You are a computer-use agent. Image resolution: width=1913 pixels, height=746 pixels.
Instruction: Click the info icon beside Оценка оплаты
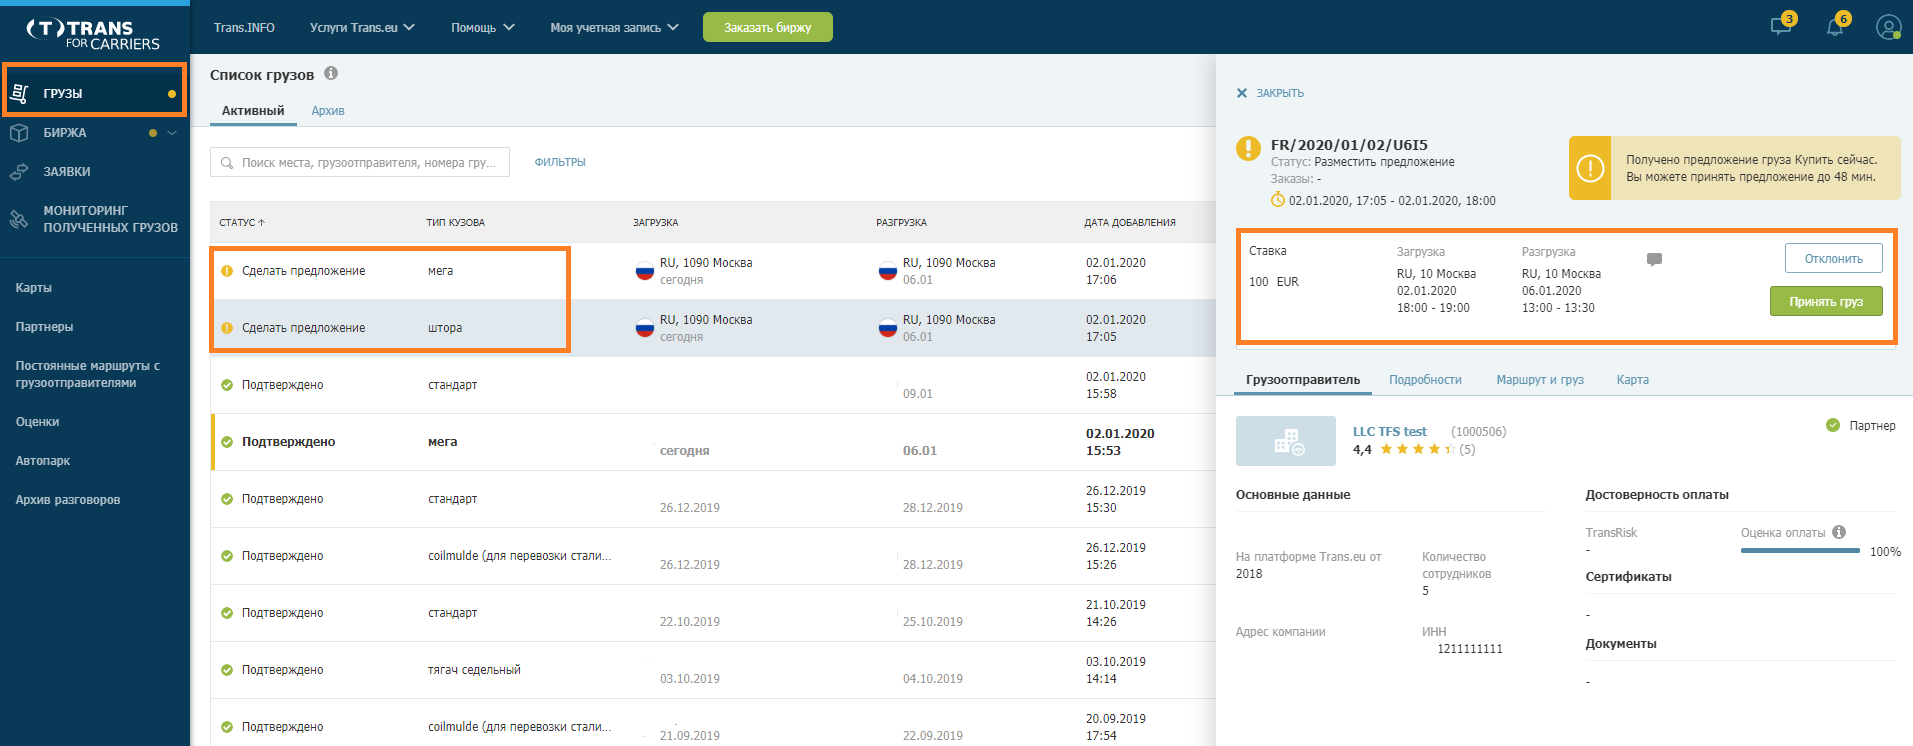tap(1839, 532)
